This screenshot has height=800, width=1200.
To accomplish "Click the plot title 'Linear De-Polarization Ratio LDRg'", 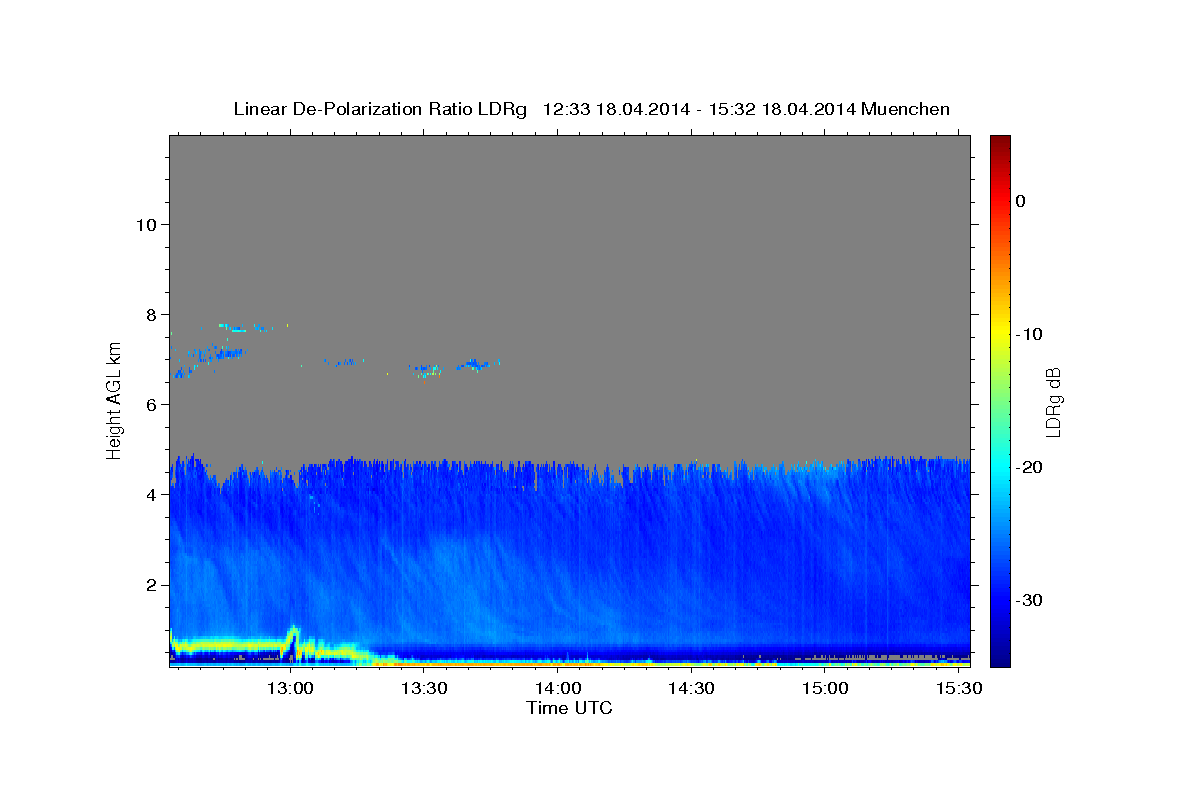I will (379, 109).
